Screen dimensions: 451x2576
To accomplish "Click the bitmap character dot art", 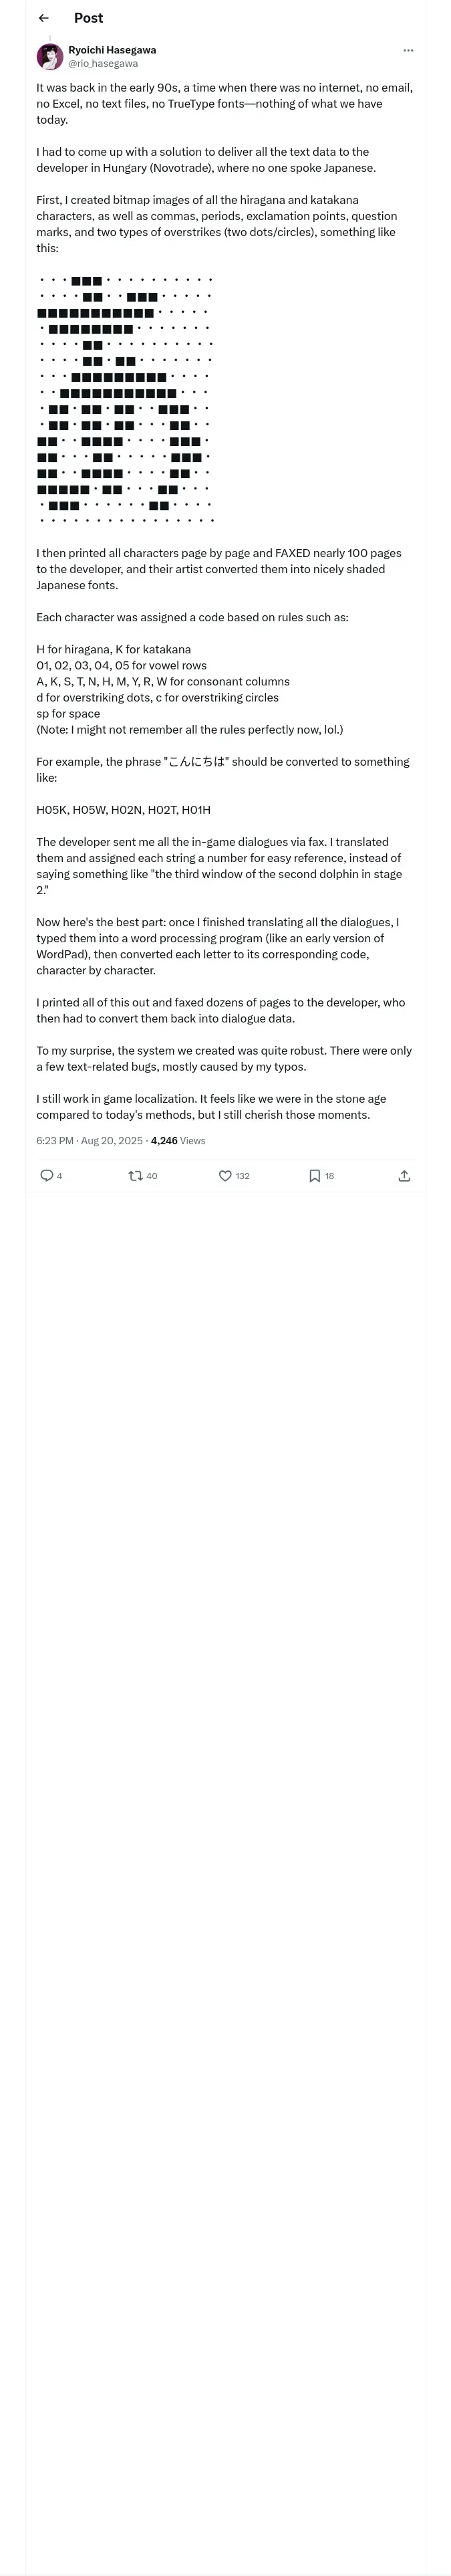I will pos(125,400).
